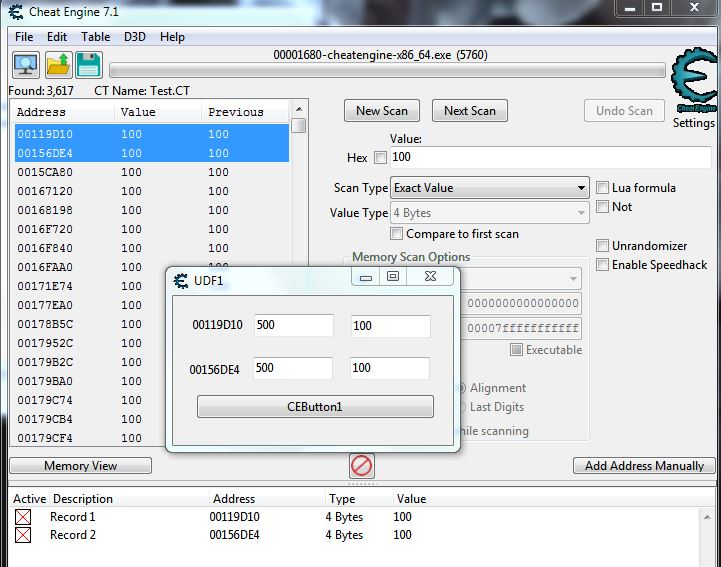Toggle Active box for Record 1
The image size is (721, 567).
click(23, 517)
